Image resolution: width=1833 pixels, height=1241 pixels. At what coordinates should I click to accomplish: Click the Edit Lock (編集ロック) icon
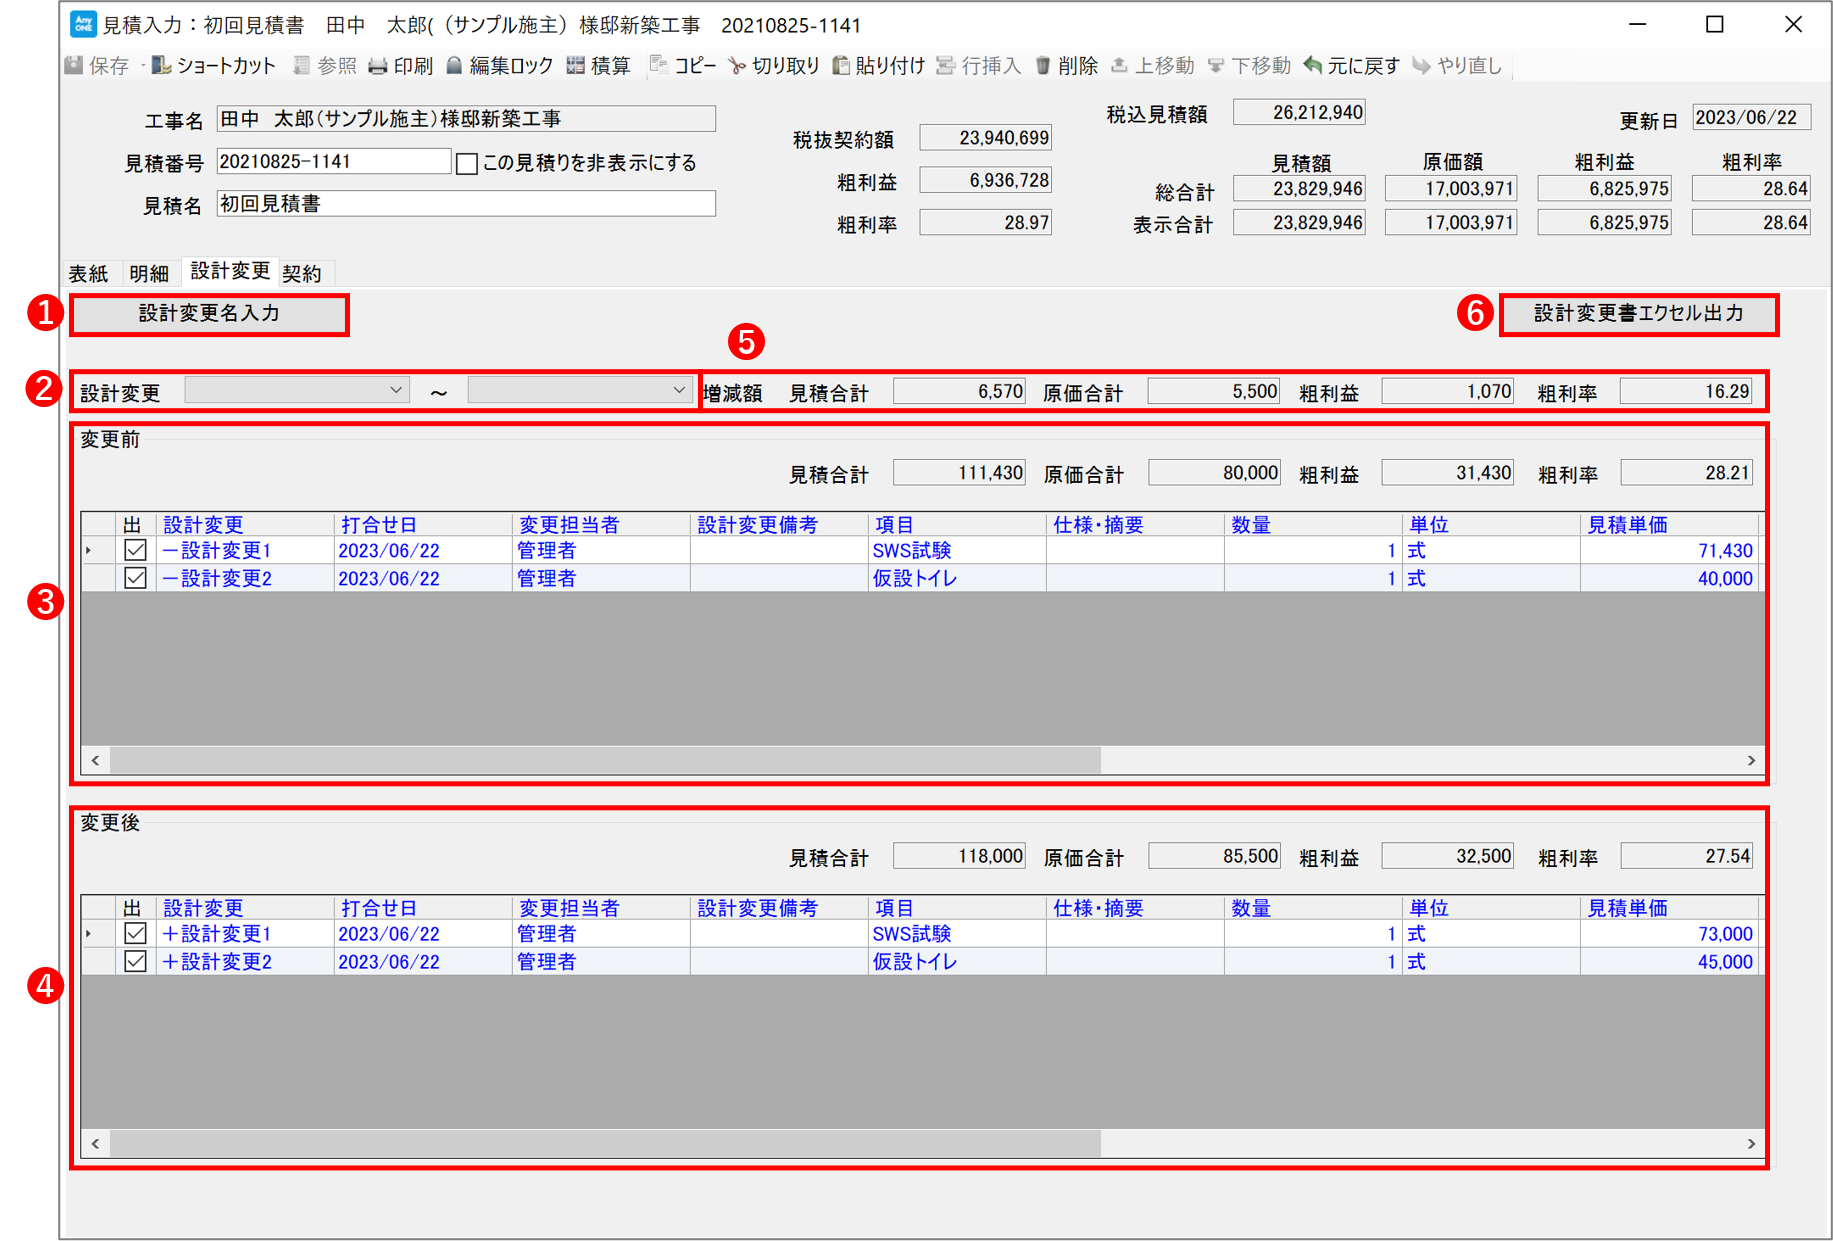coord(454,66)
